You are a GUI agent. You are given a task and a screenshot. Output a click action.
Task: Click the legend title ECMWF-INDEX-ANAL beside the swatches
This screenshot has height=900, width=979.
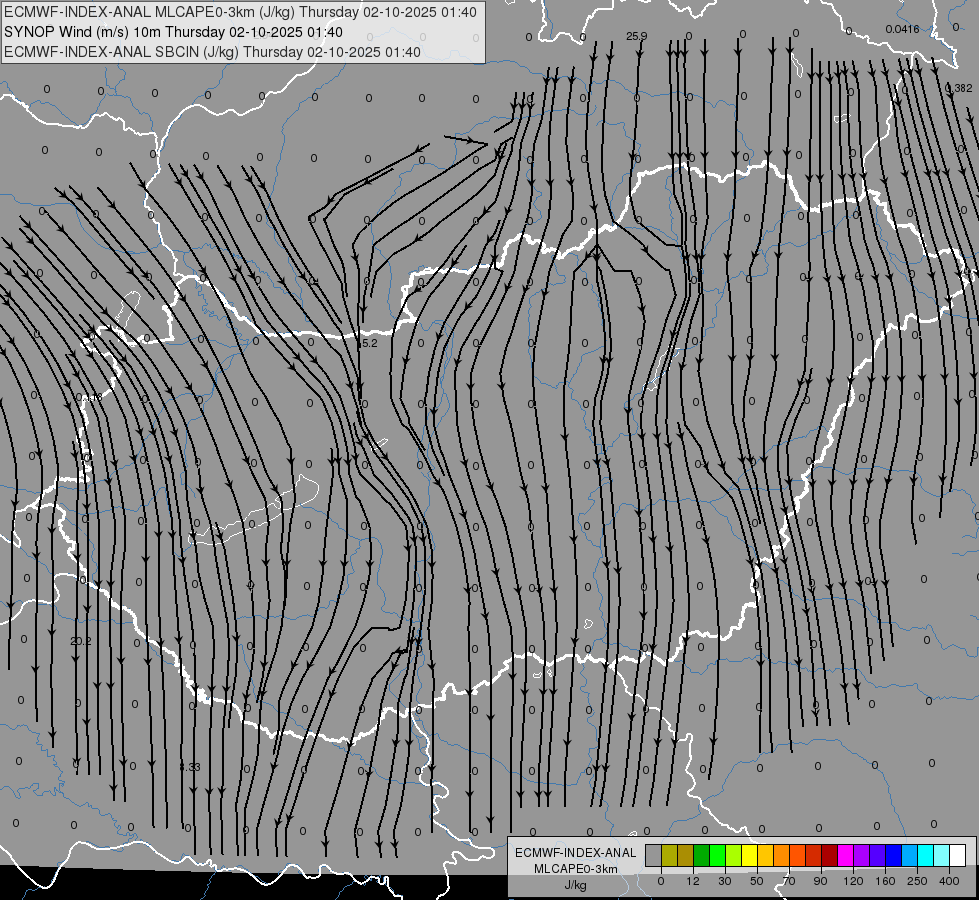[575, 853]
